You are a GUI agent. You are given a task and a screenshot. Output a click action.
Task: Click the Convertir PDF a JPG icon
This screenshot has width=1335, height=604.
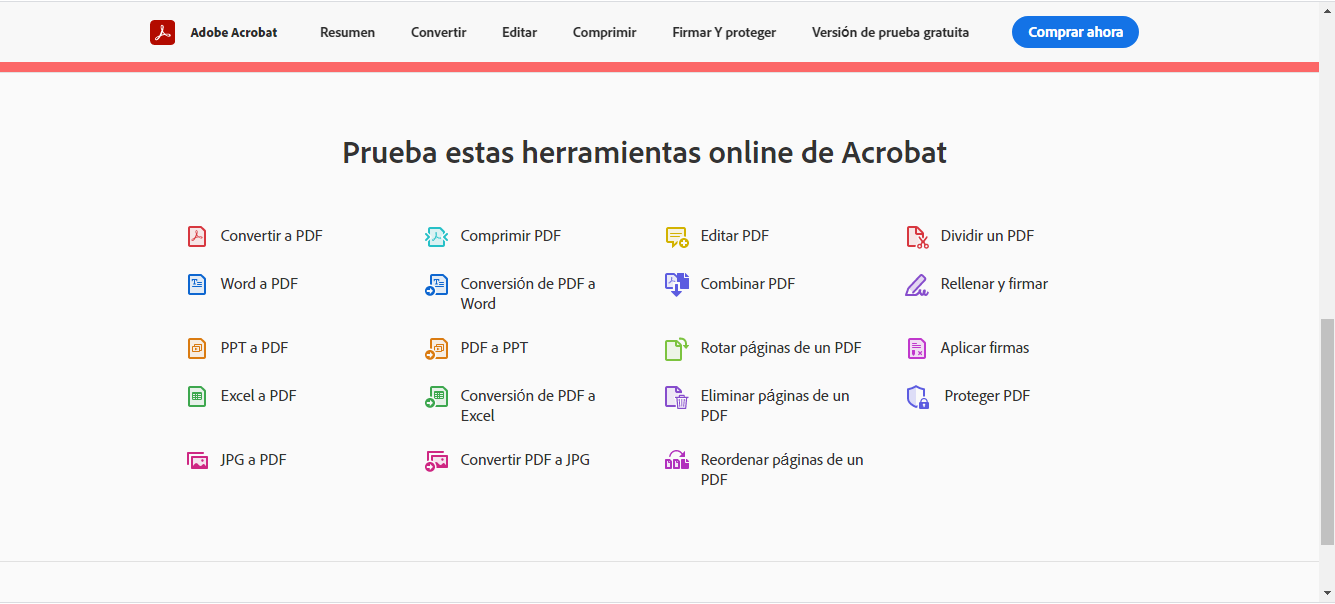pyautogui.click(x=437, y=461)
